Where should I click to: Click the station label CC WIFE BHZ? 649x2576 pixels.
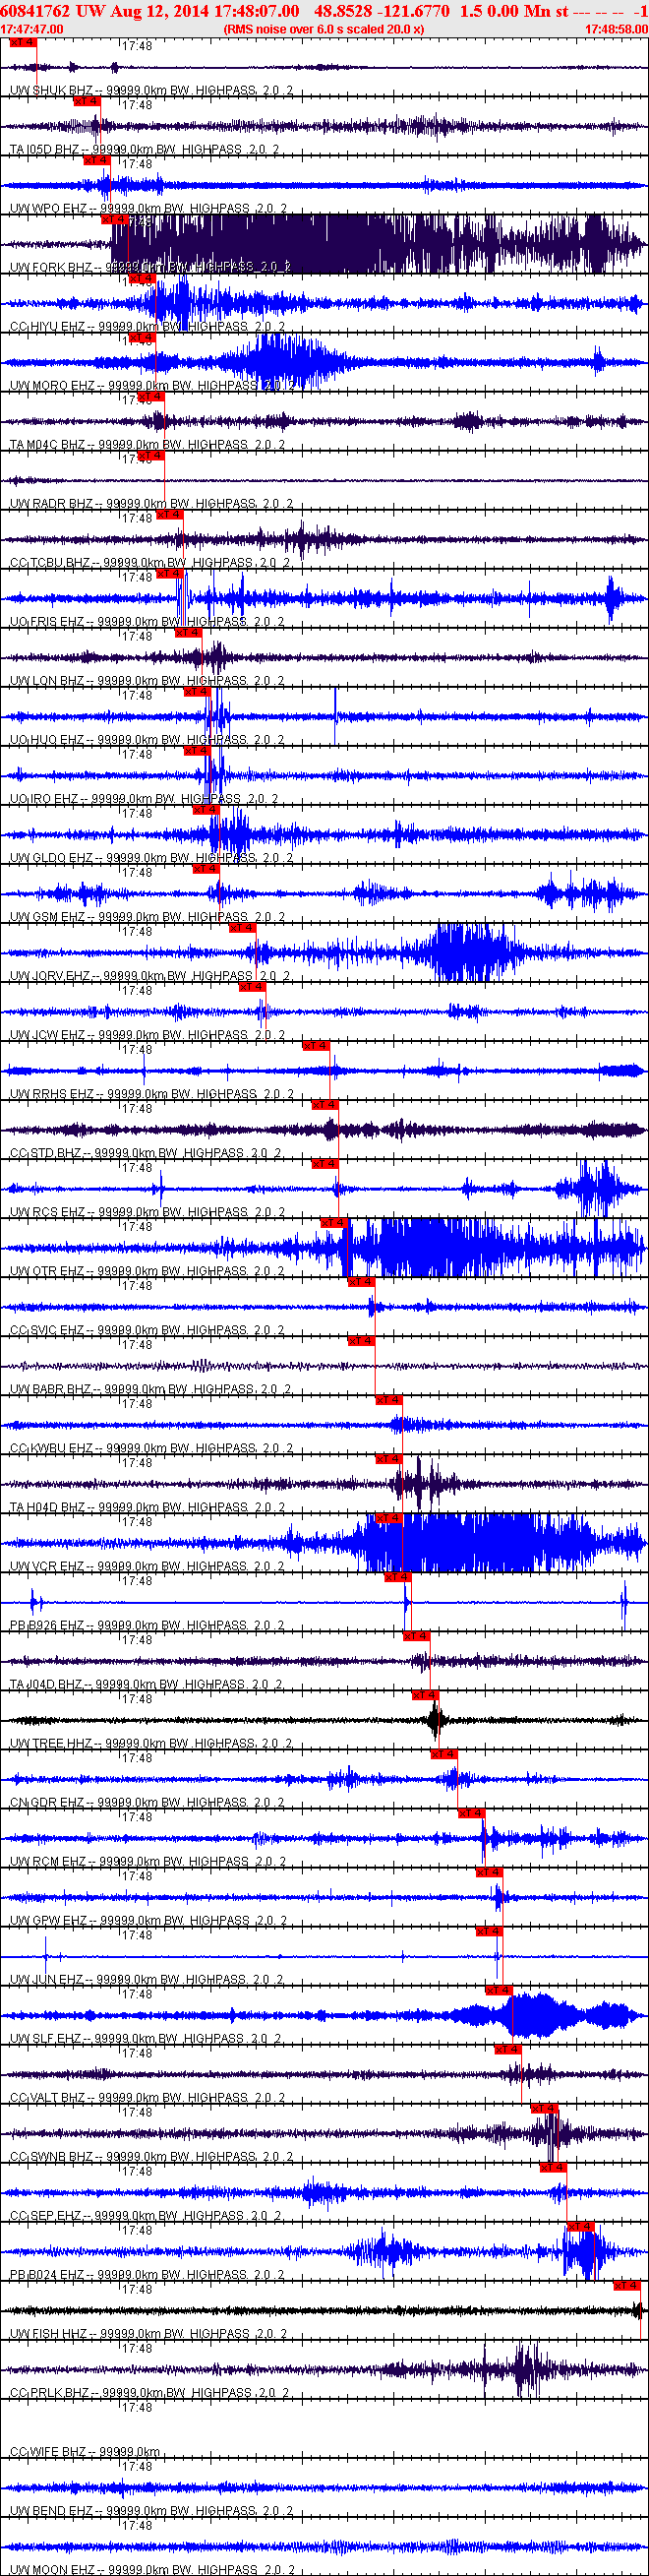pos(49,2451)
